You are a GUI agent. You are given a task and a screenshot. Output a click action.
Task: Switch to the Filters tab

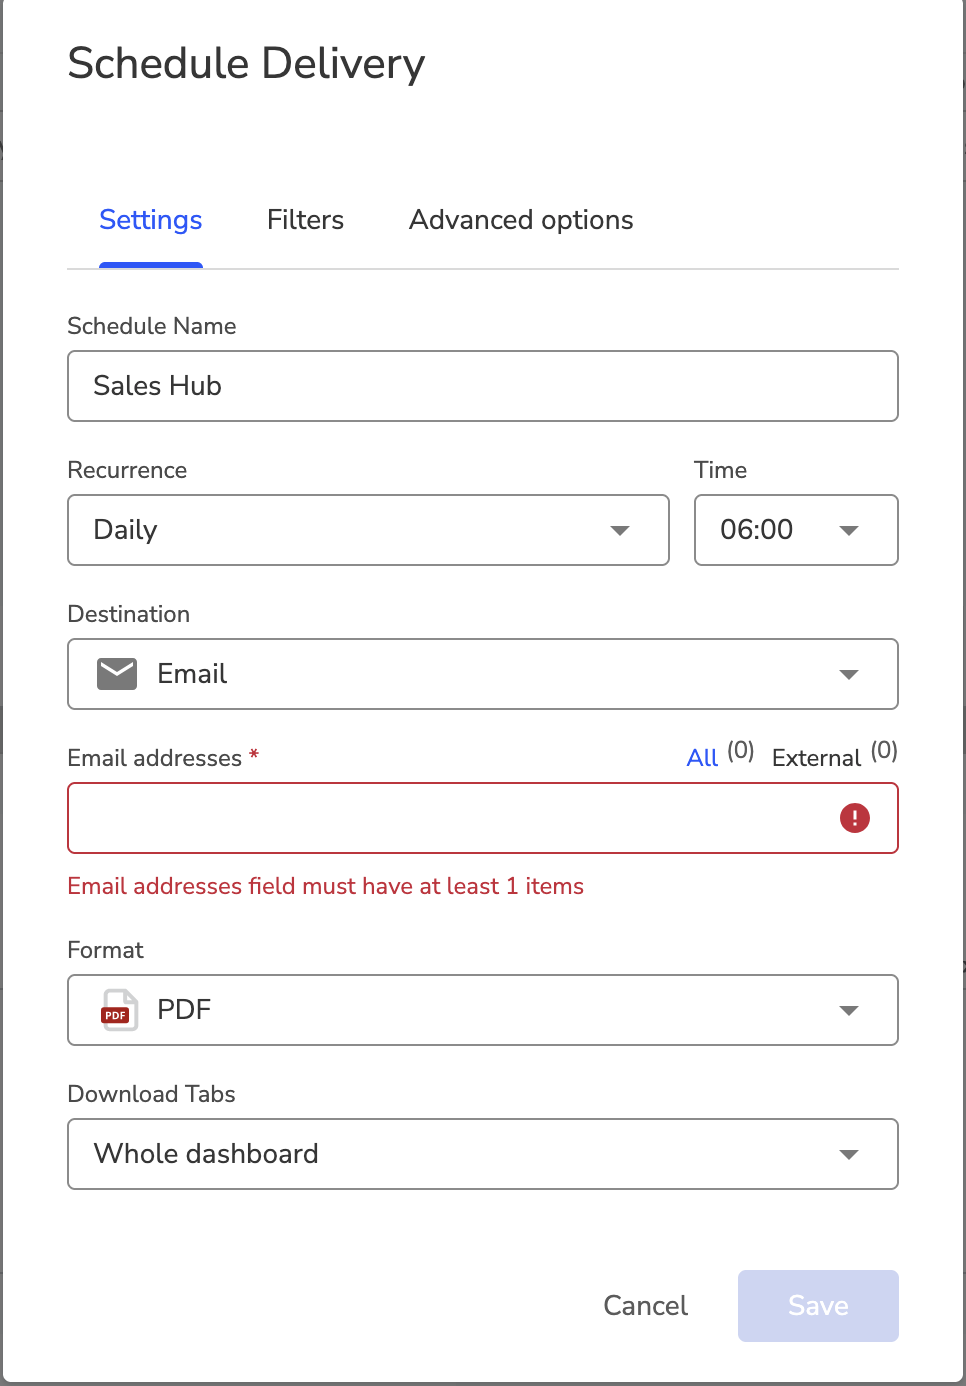click(305, 220)
